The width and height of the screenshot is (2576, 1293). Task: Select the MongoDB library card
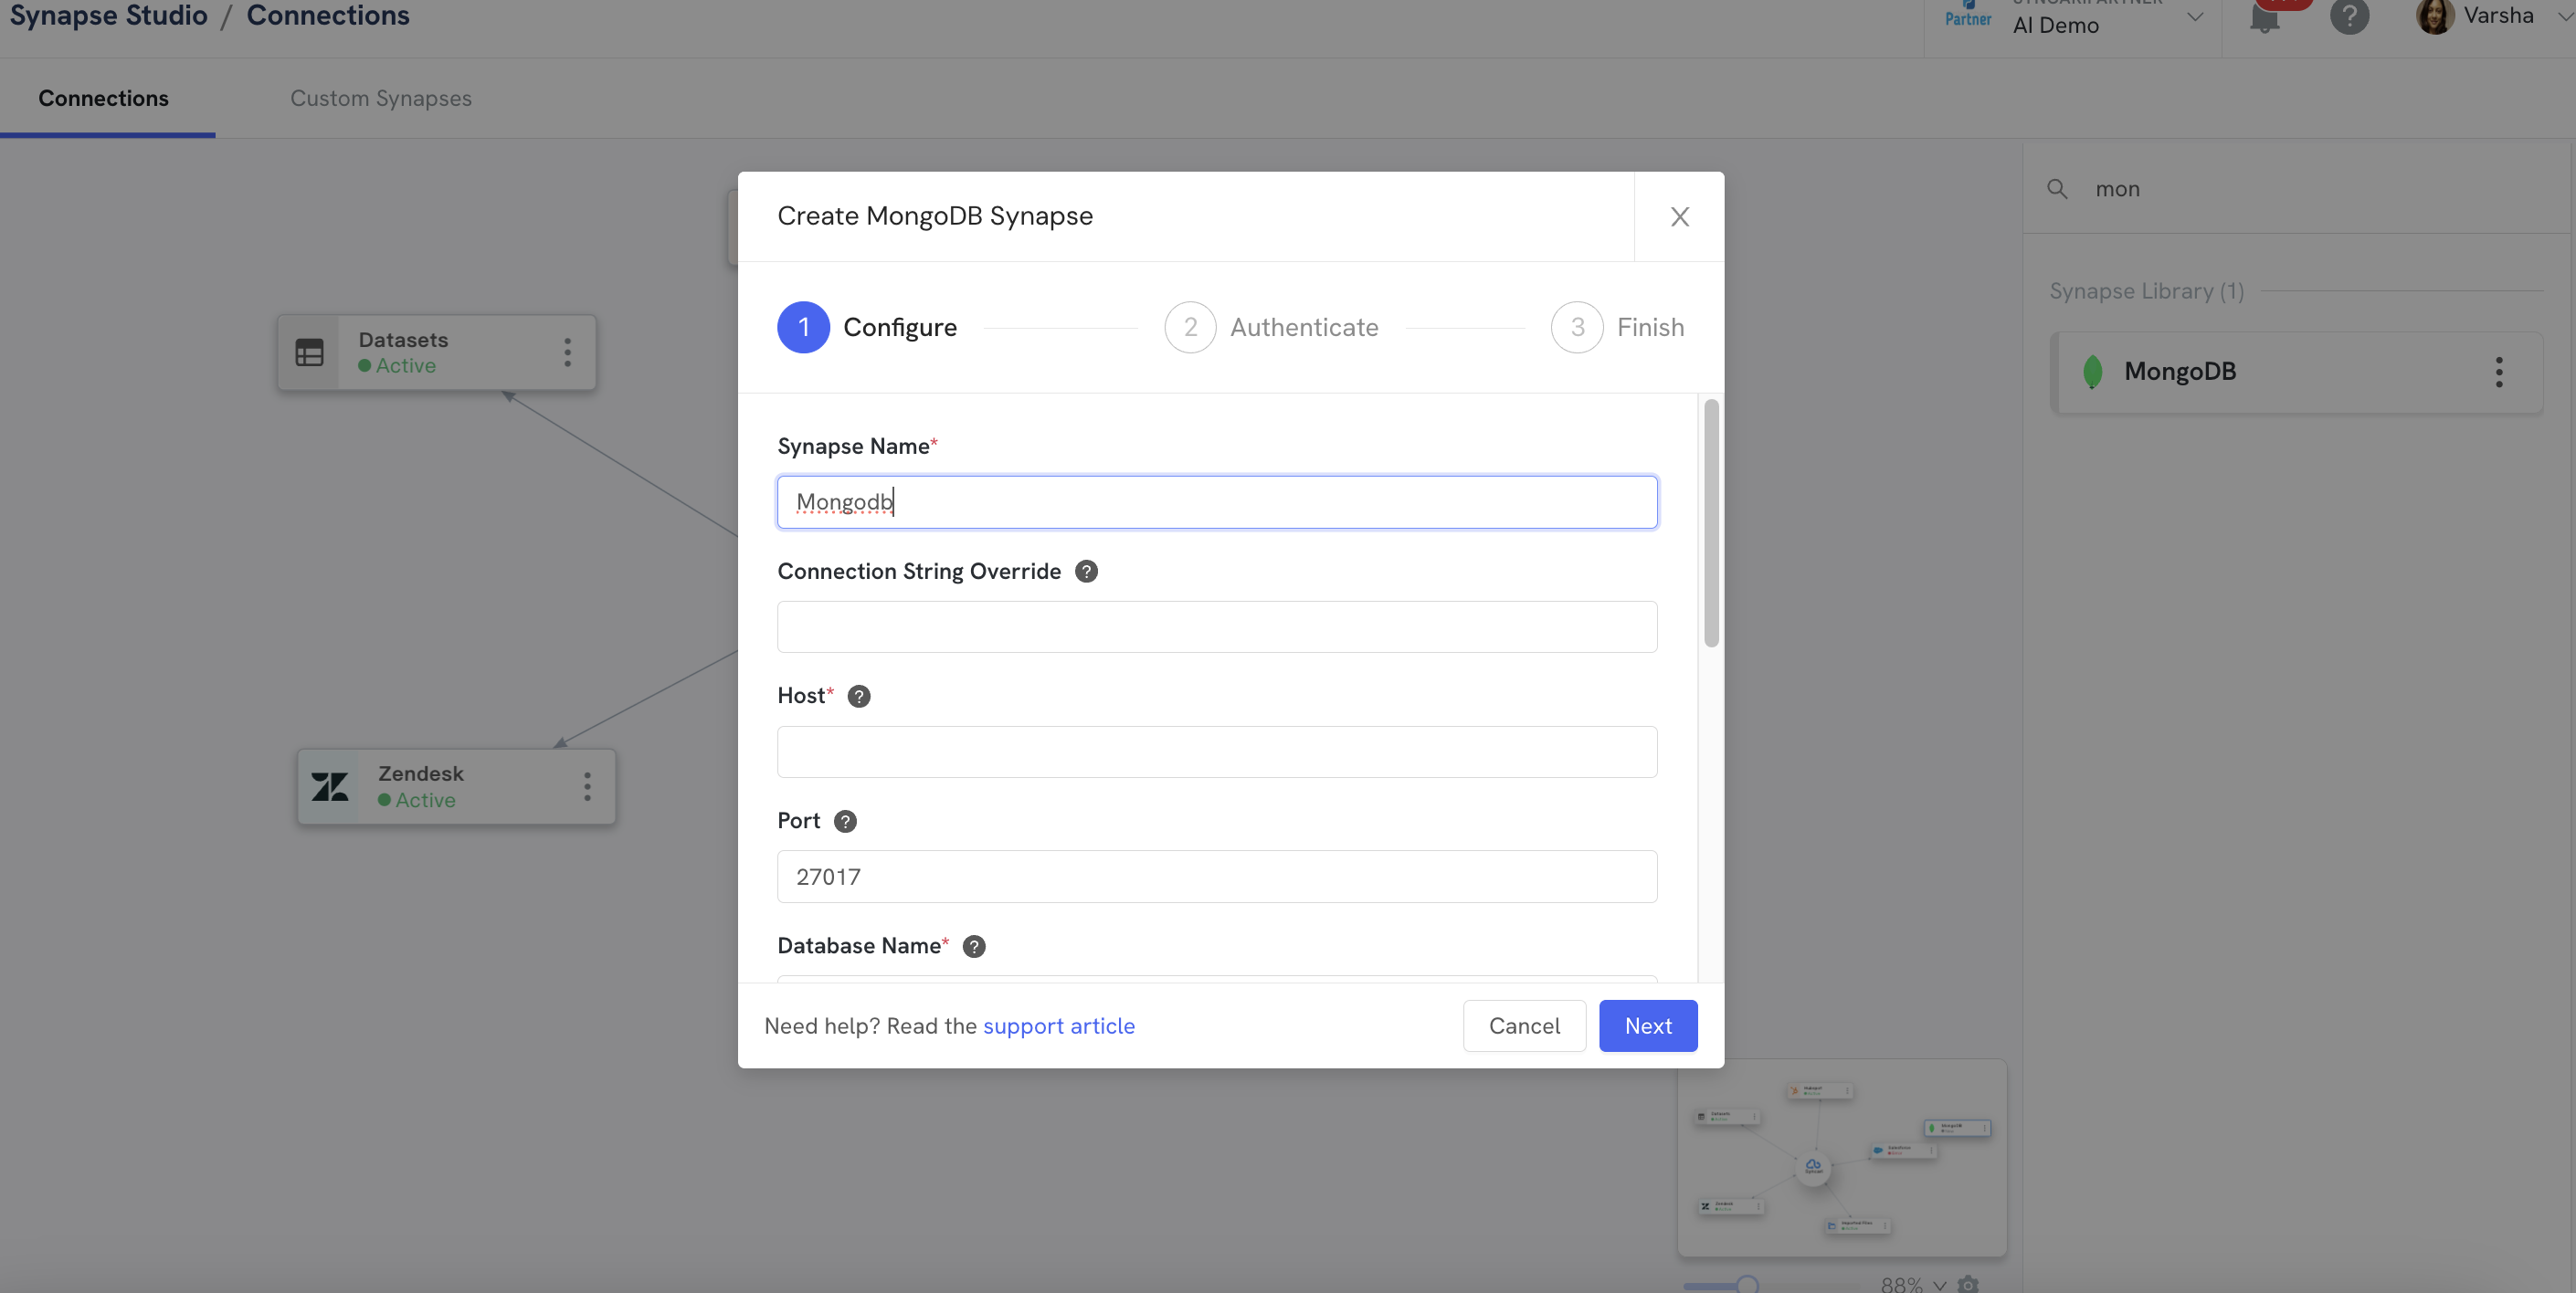(2296, 372)
